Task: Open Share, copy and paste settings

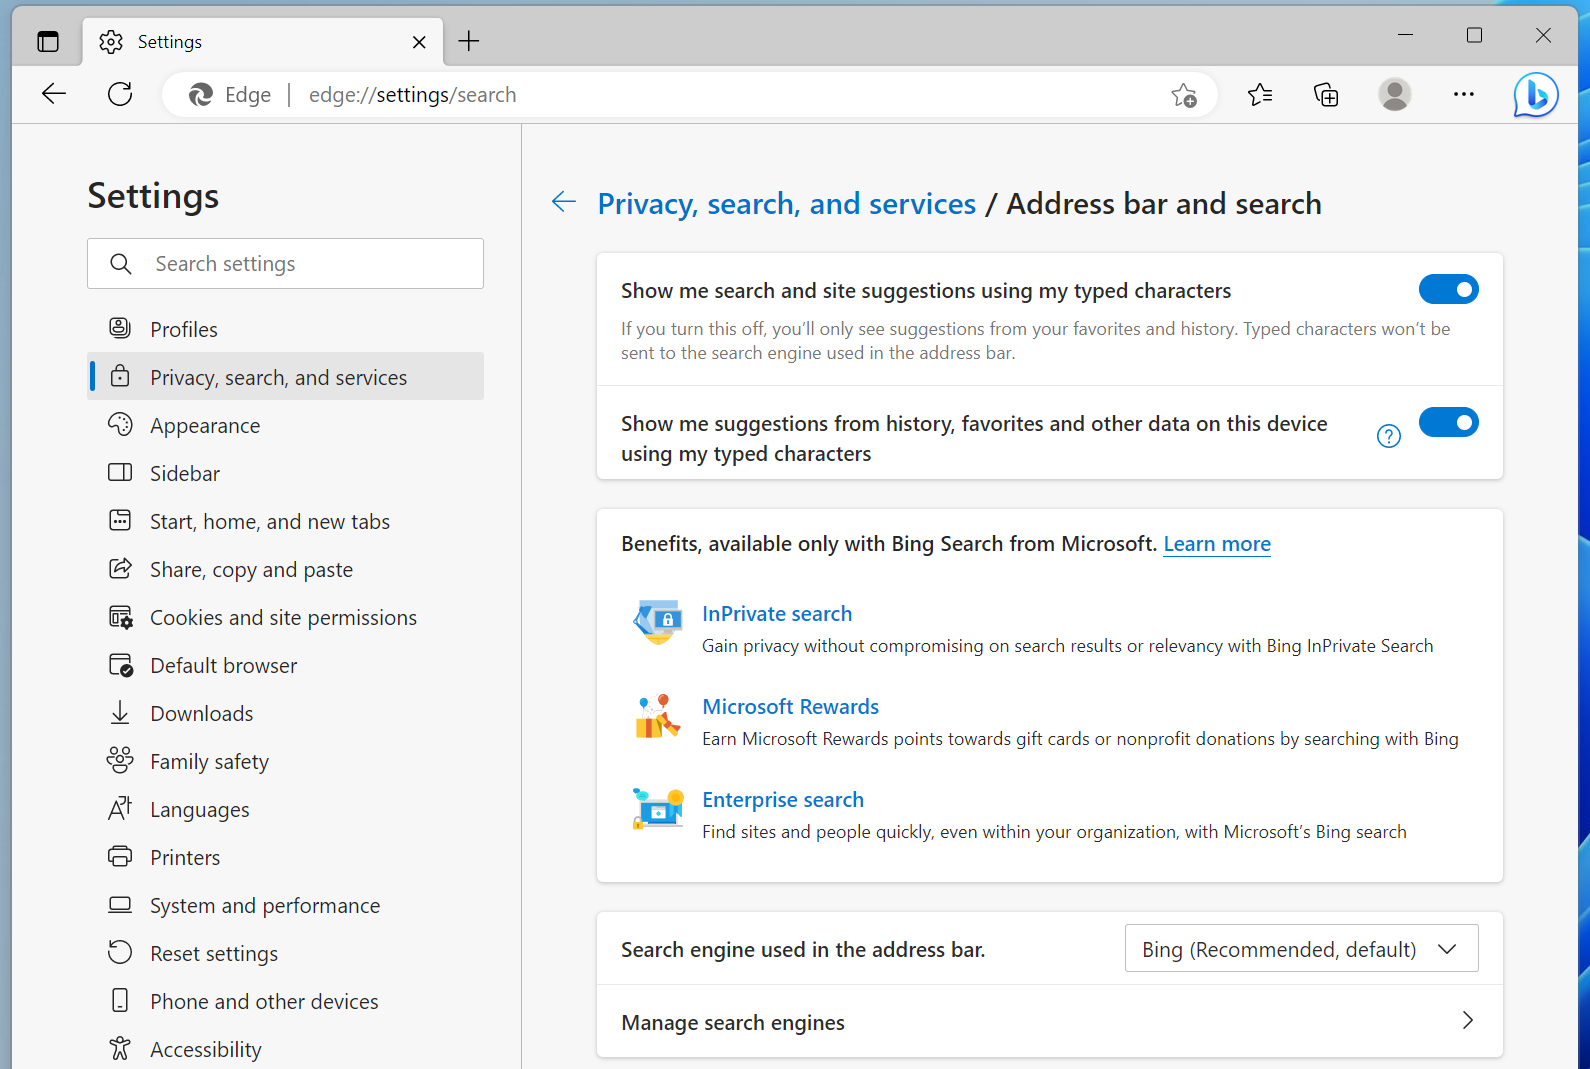Action: coord(286,568)
